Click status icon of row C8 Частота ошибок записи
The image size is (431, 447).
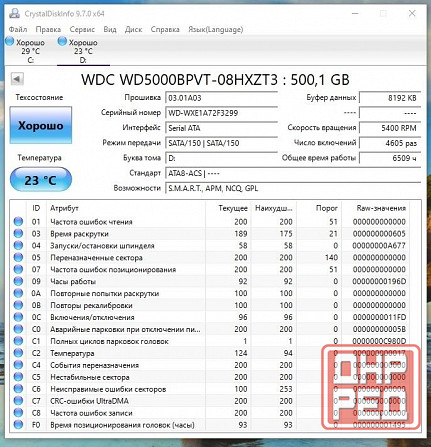(x=18, y=413)
